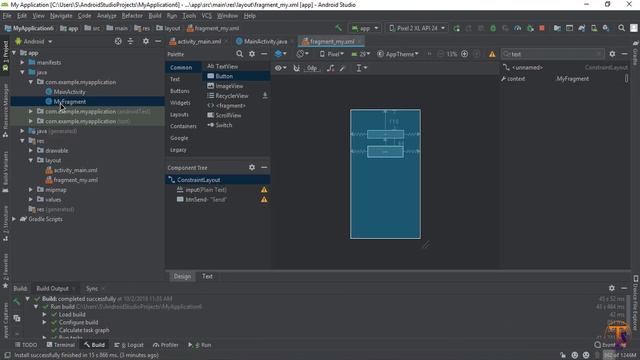Click the Clear All Constraints icon
Image resolution: width=640 pixels, height=360 pixels.
point(331,68)
